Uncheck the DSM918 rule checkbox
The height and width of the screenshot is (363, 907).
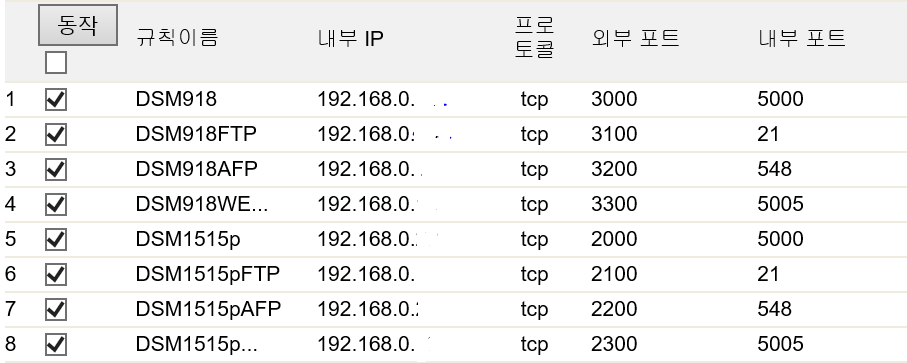(56, 99)
